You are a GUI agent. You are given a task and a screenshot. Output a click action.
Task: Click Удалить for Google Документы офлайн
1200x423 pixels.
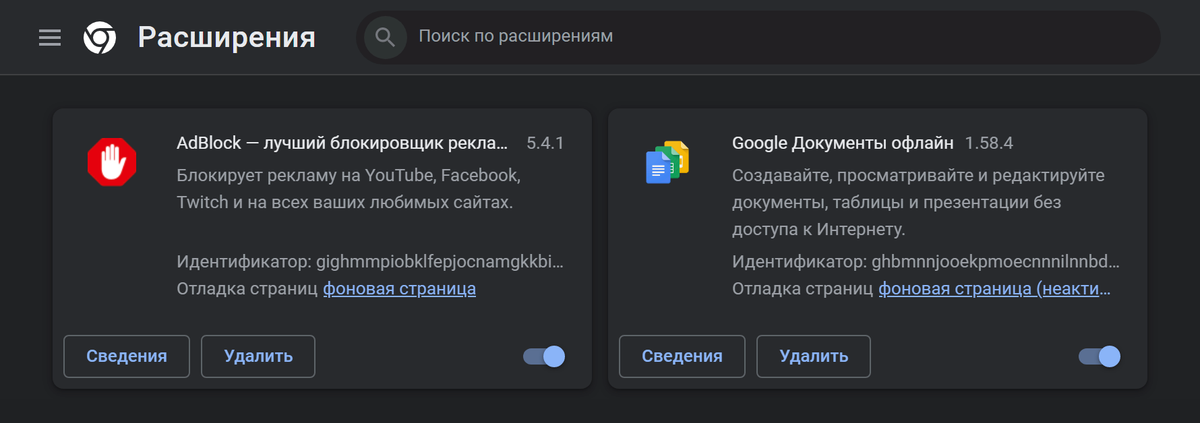[x=814, y=356]
